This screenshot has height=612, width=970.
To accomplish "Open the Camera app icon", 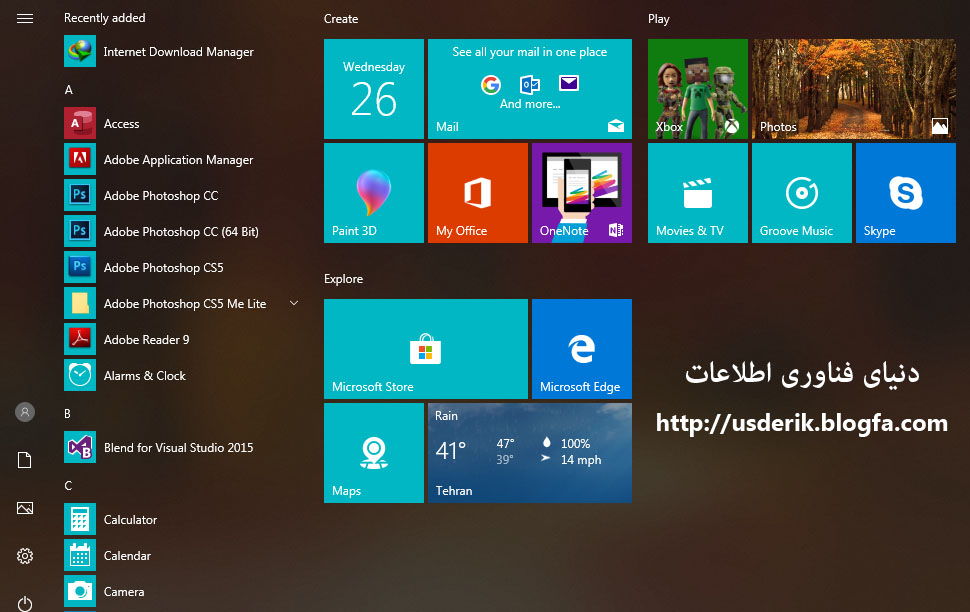I will (80, 591).
